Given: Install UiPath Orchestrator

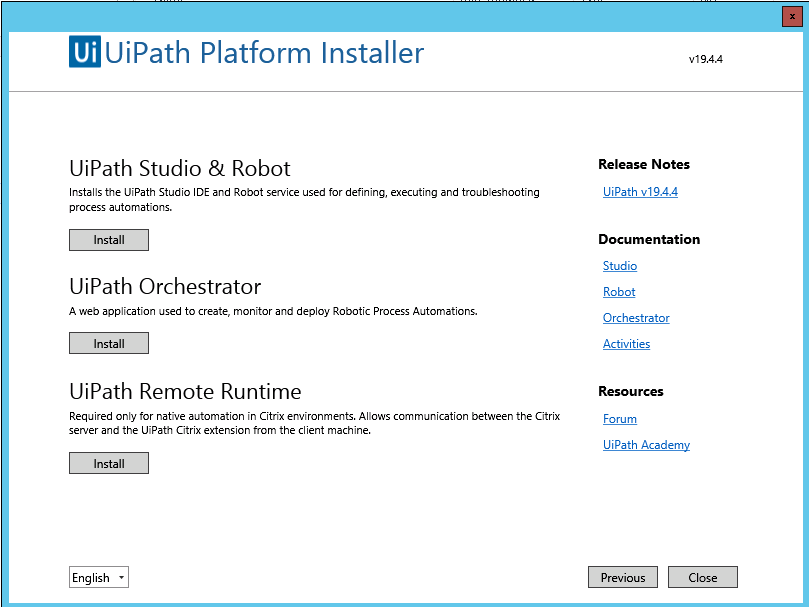Looking at the screenshot, I should tap(109, 344).
